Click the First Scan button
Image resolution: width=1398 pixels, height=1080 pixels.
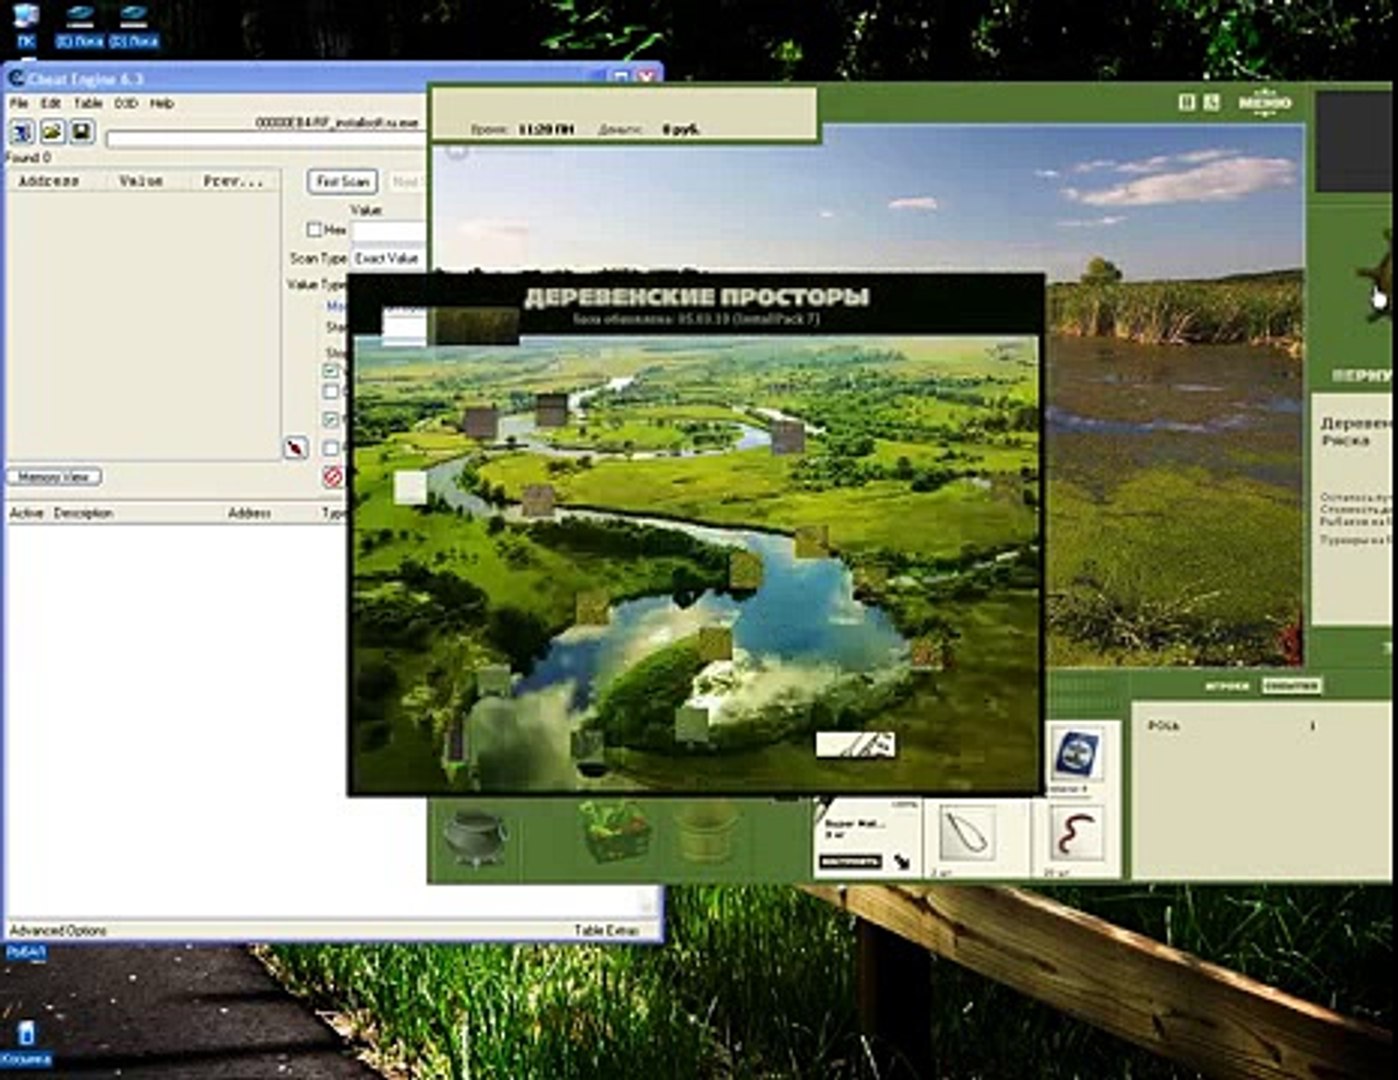[x=342, y=182]
